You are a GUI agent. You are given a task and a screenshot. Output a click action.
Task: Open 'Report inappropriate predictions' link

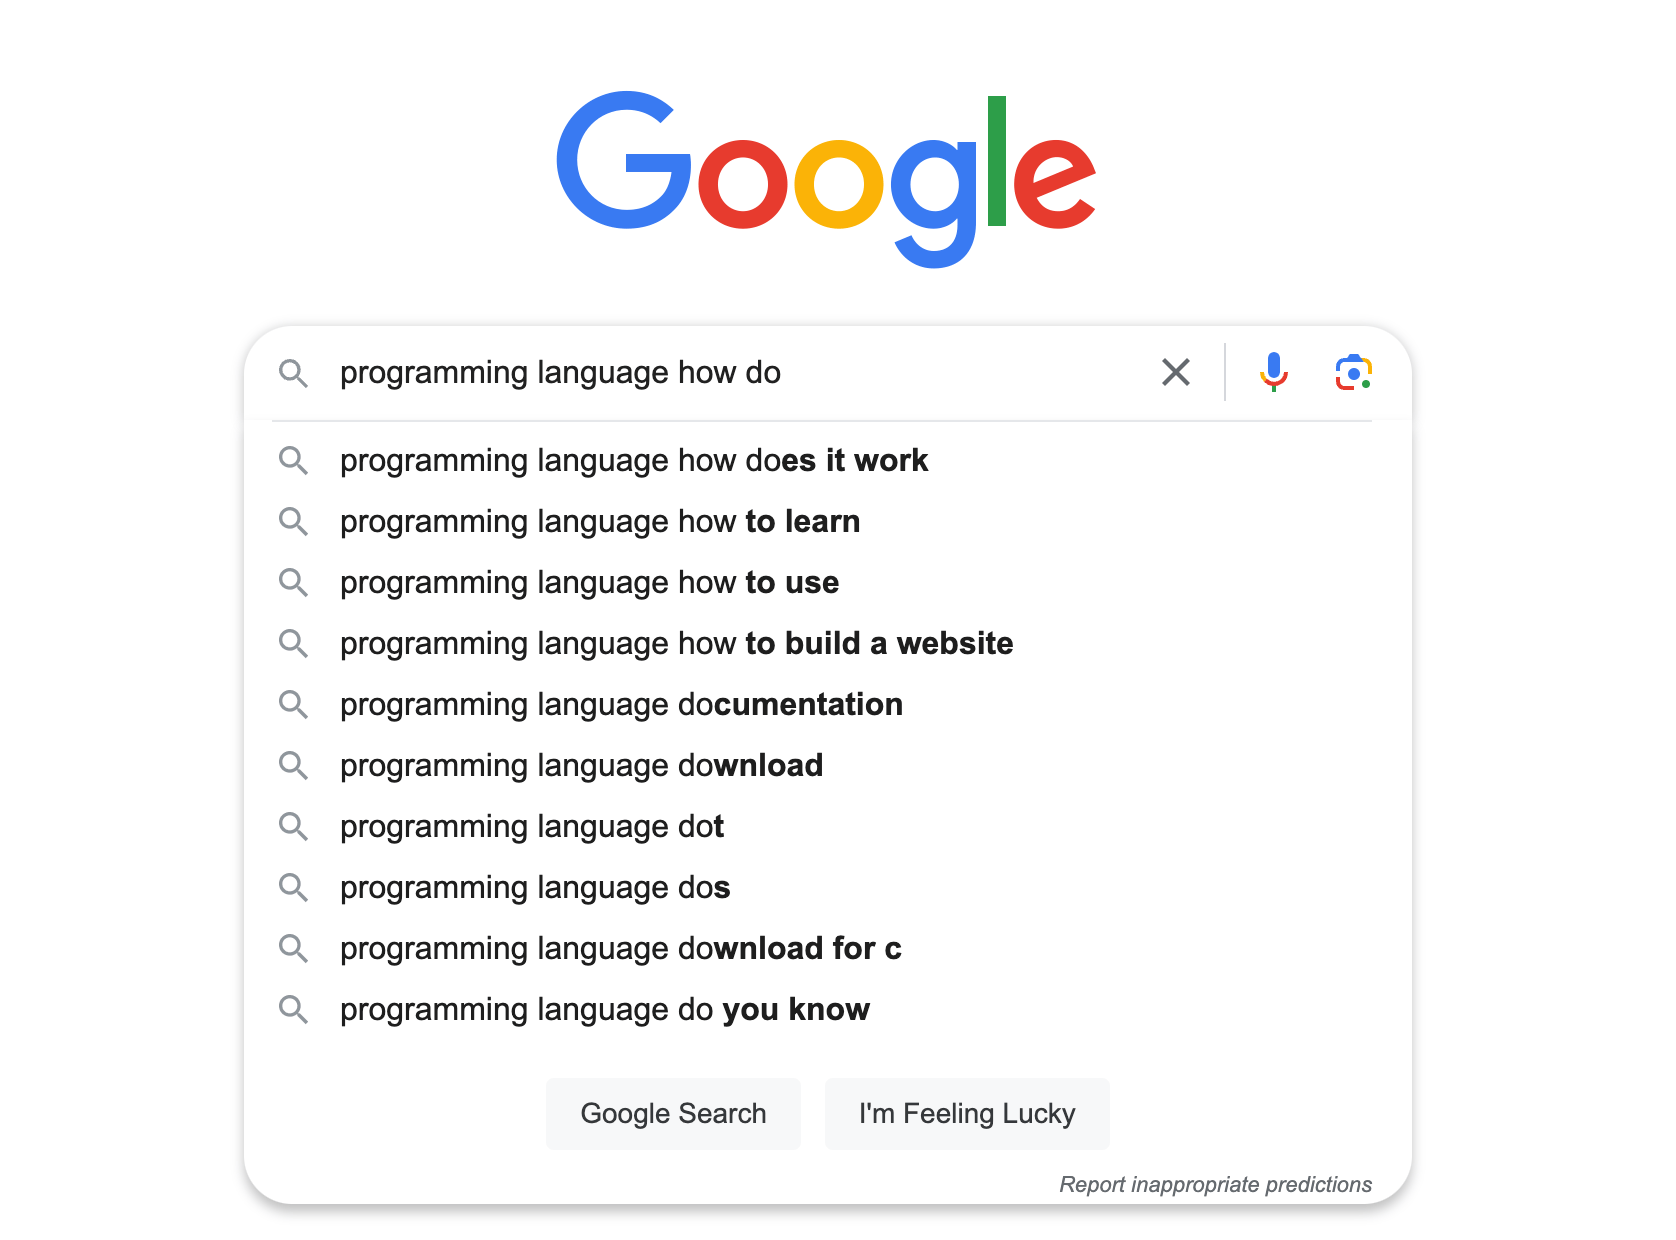click(1215, 1184)
